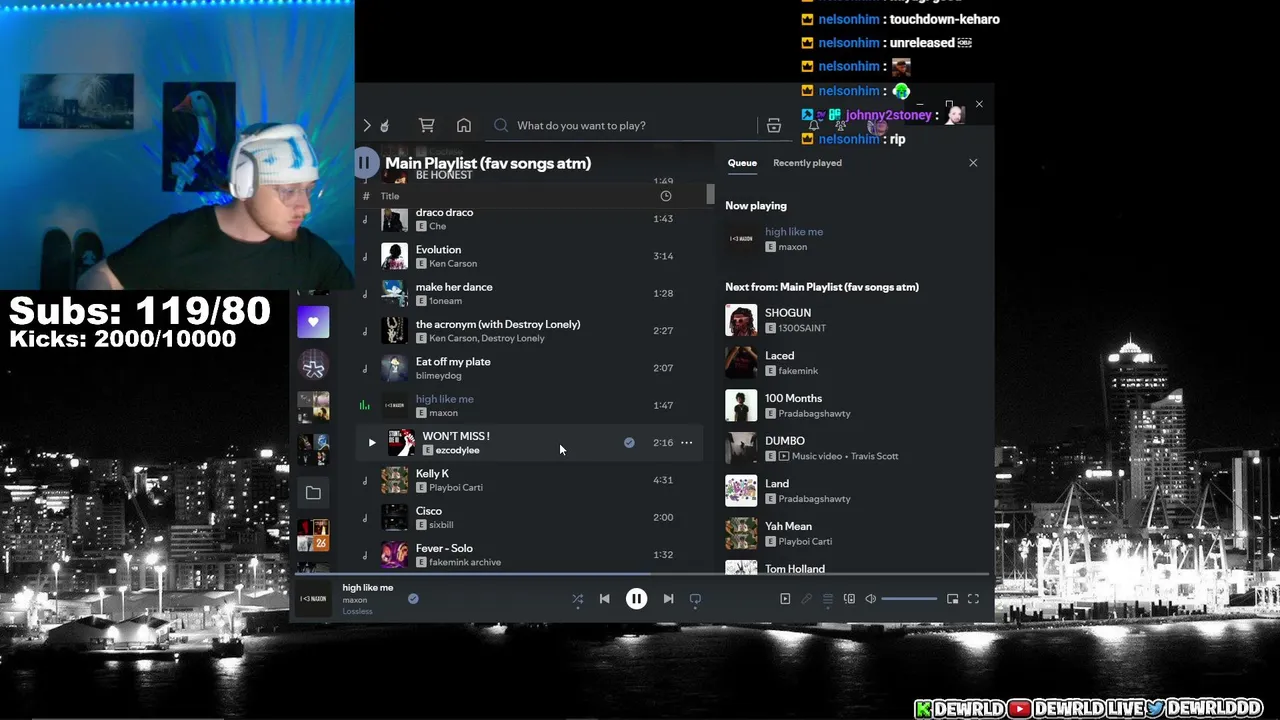
Task: Select the make her dance track
Action: coord(530,293)
